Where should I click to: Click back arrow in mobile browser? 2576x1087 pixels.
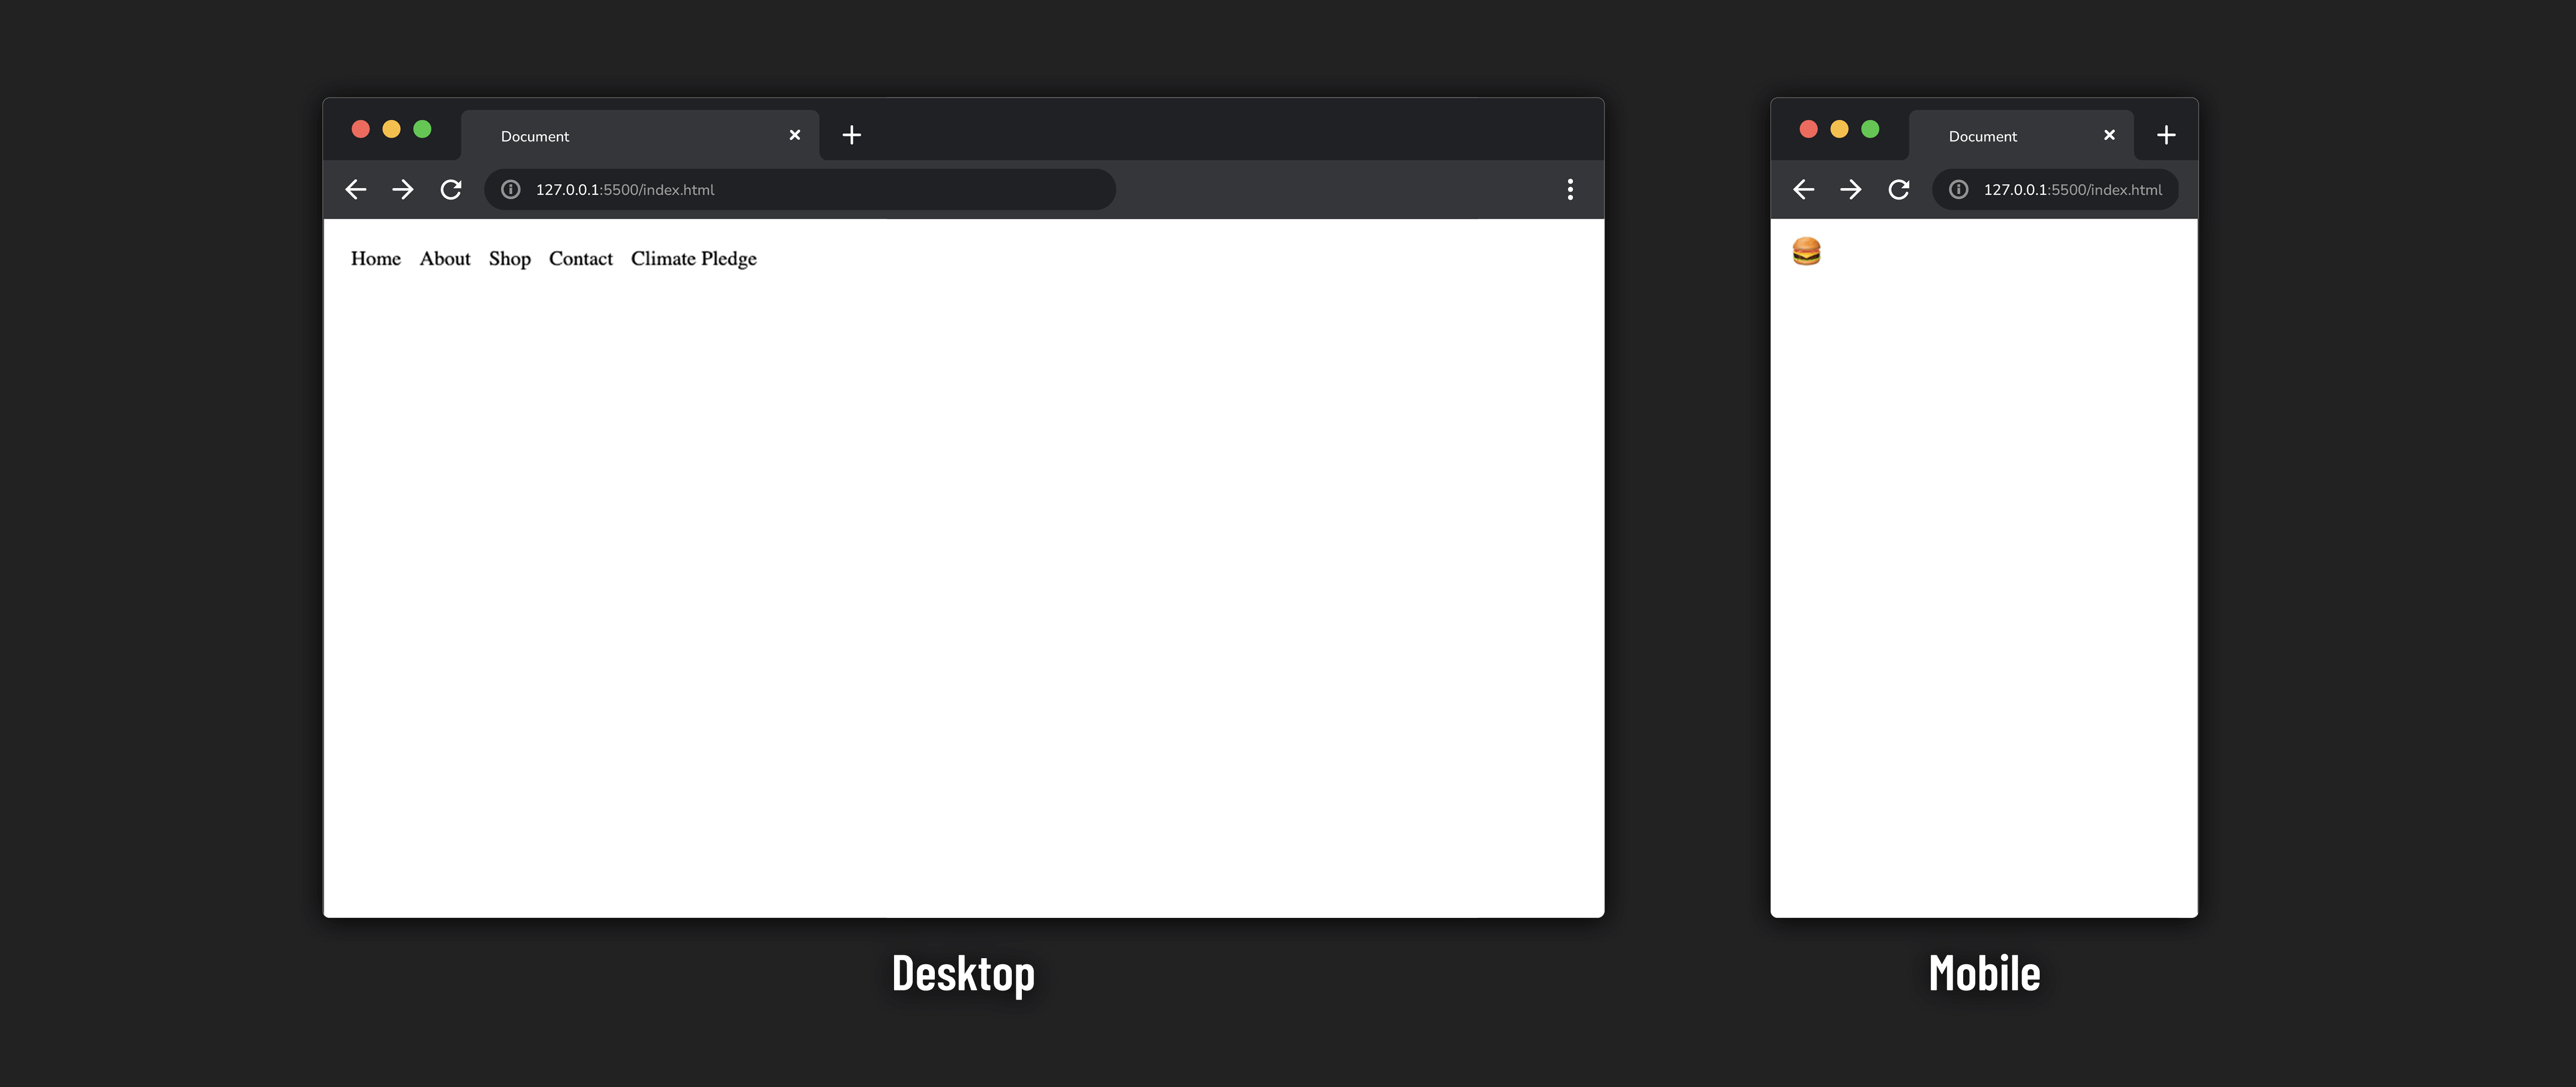pyautogui.click(x=1803, y=190)
